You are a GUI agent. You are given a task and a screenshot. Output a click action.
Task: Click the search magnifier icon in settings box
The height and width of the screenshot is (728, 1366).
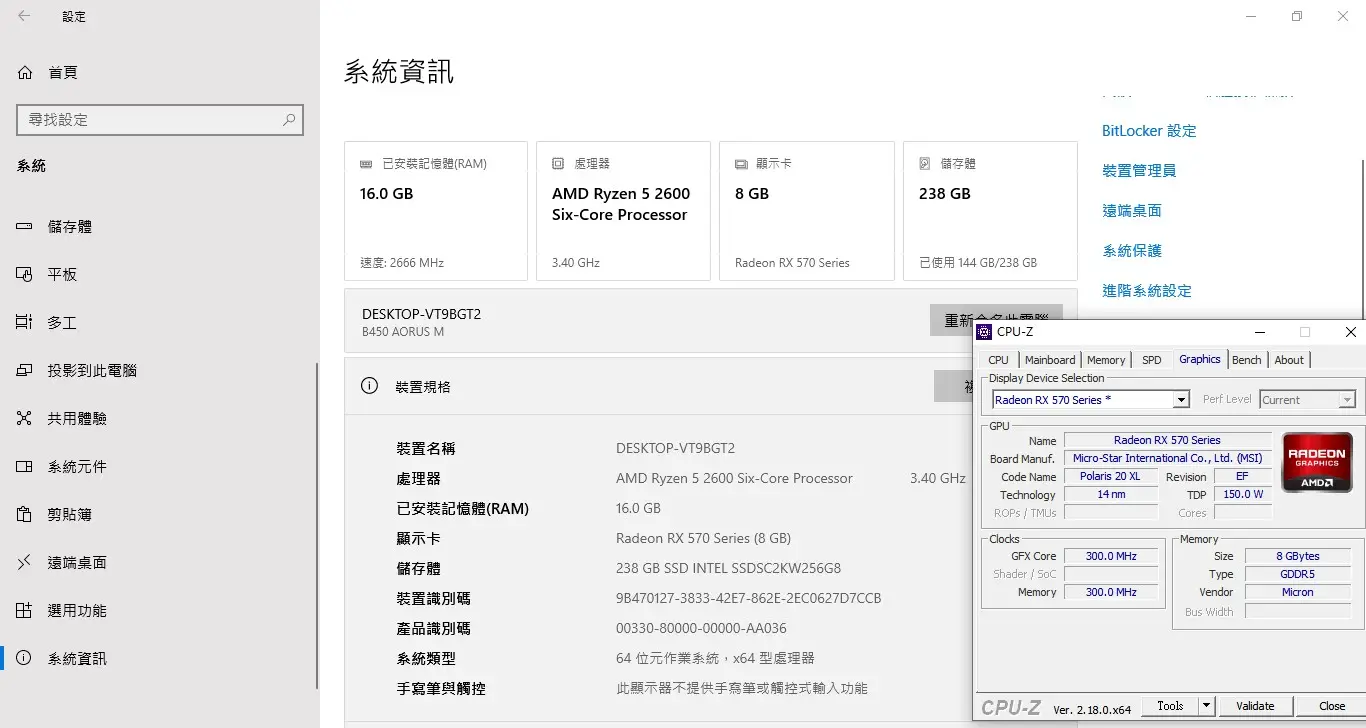click(289, 120)
